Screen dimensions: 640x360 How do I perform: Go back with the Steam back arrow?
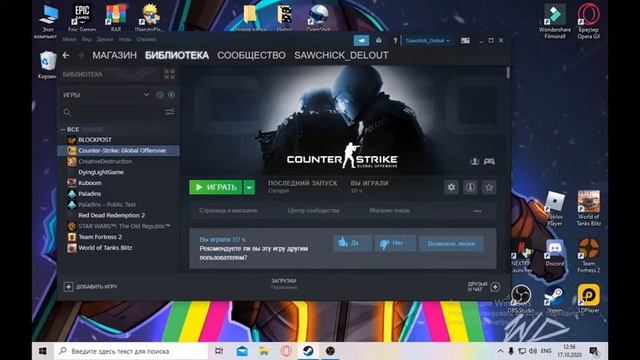66,56
